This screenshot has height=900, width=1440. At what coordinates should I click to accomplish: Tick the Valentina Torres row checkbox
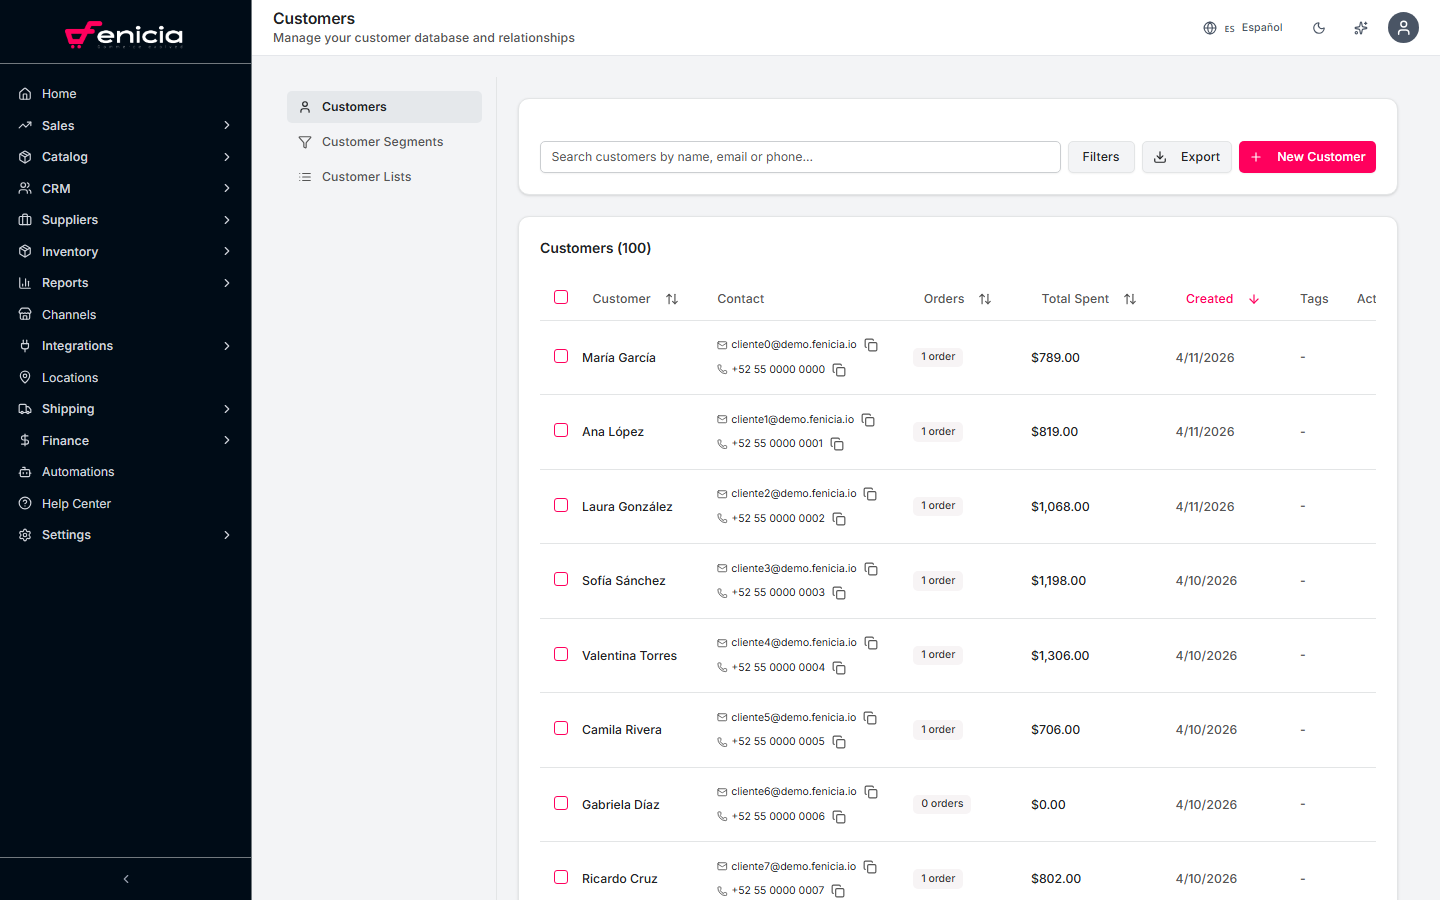click(561, 654)
